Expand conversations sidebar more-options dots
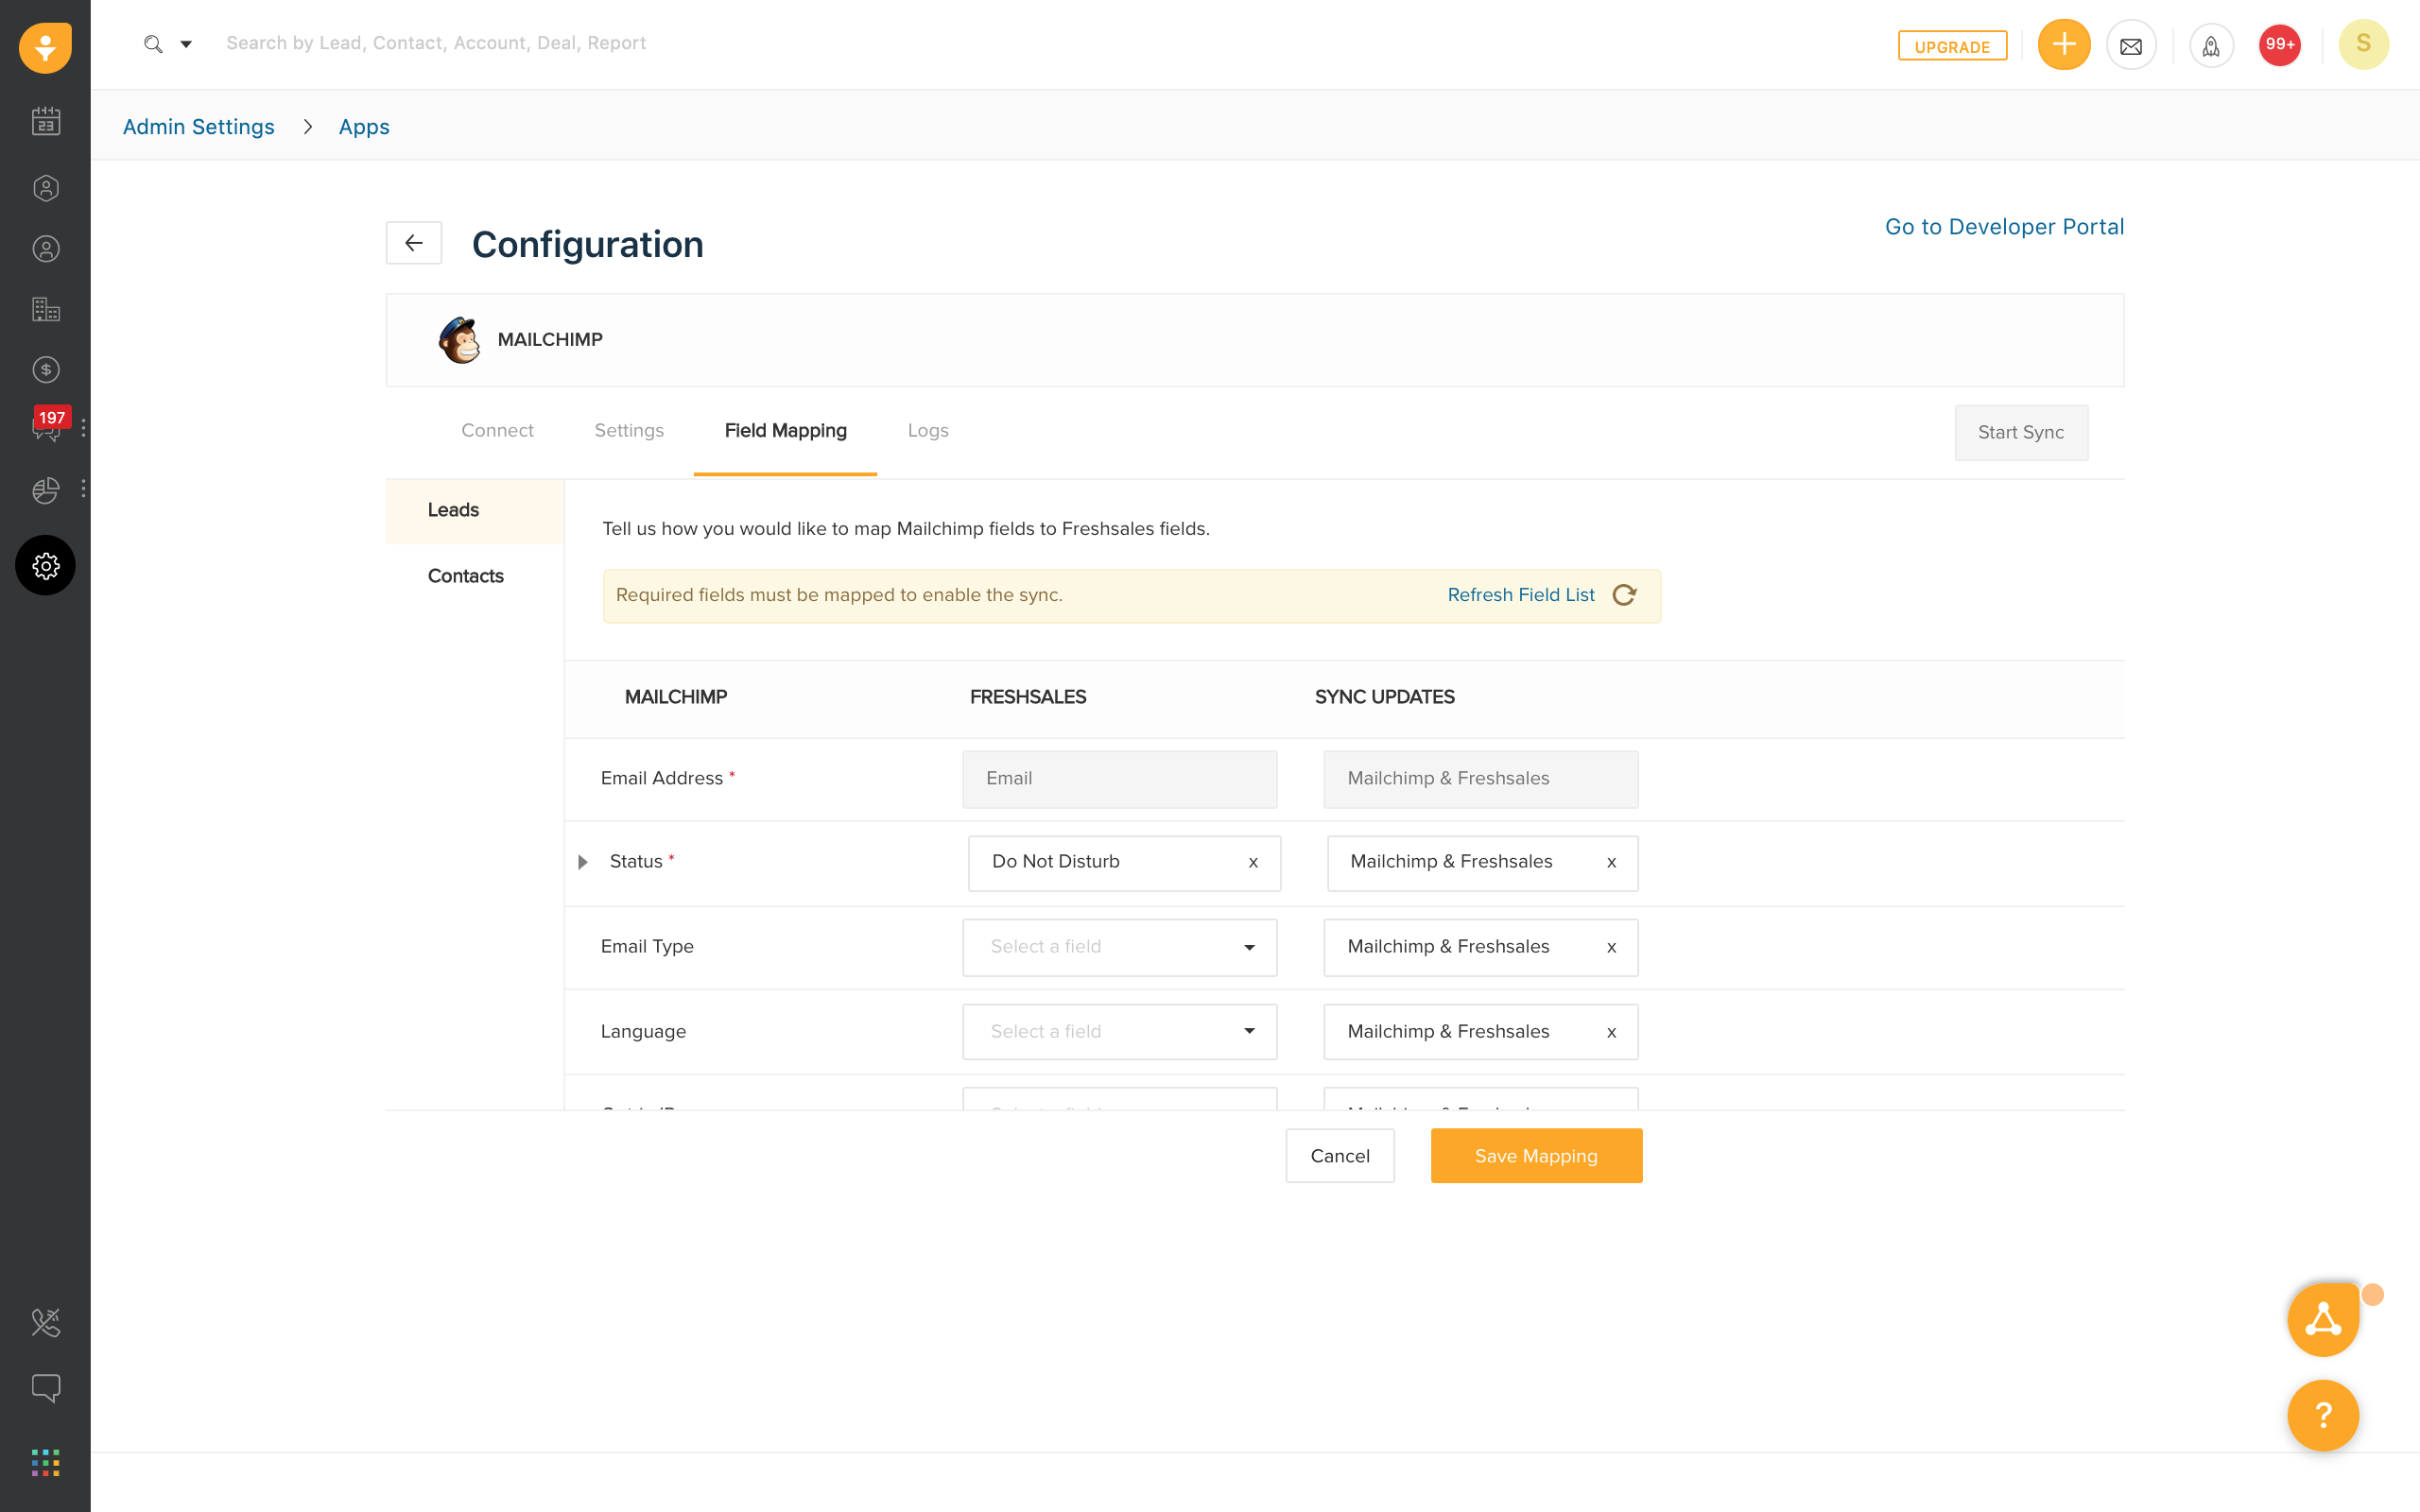The width and height of the screenshot is (2420, 1512). (83, 428)
